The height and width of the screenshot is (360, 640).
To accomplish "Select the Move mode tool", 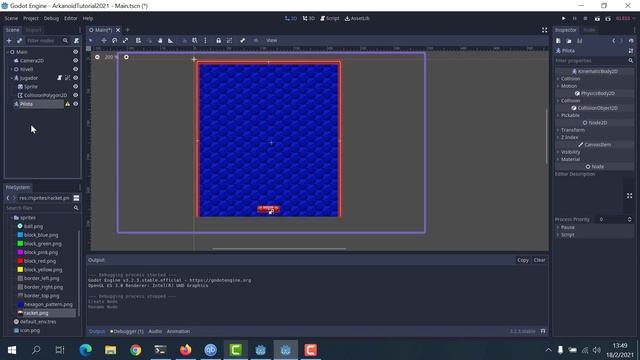I will [x=104, y=40].
